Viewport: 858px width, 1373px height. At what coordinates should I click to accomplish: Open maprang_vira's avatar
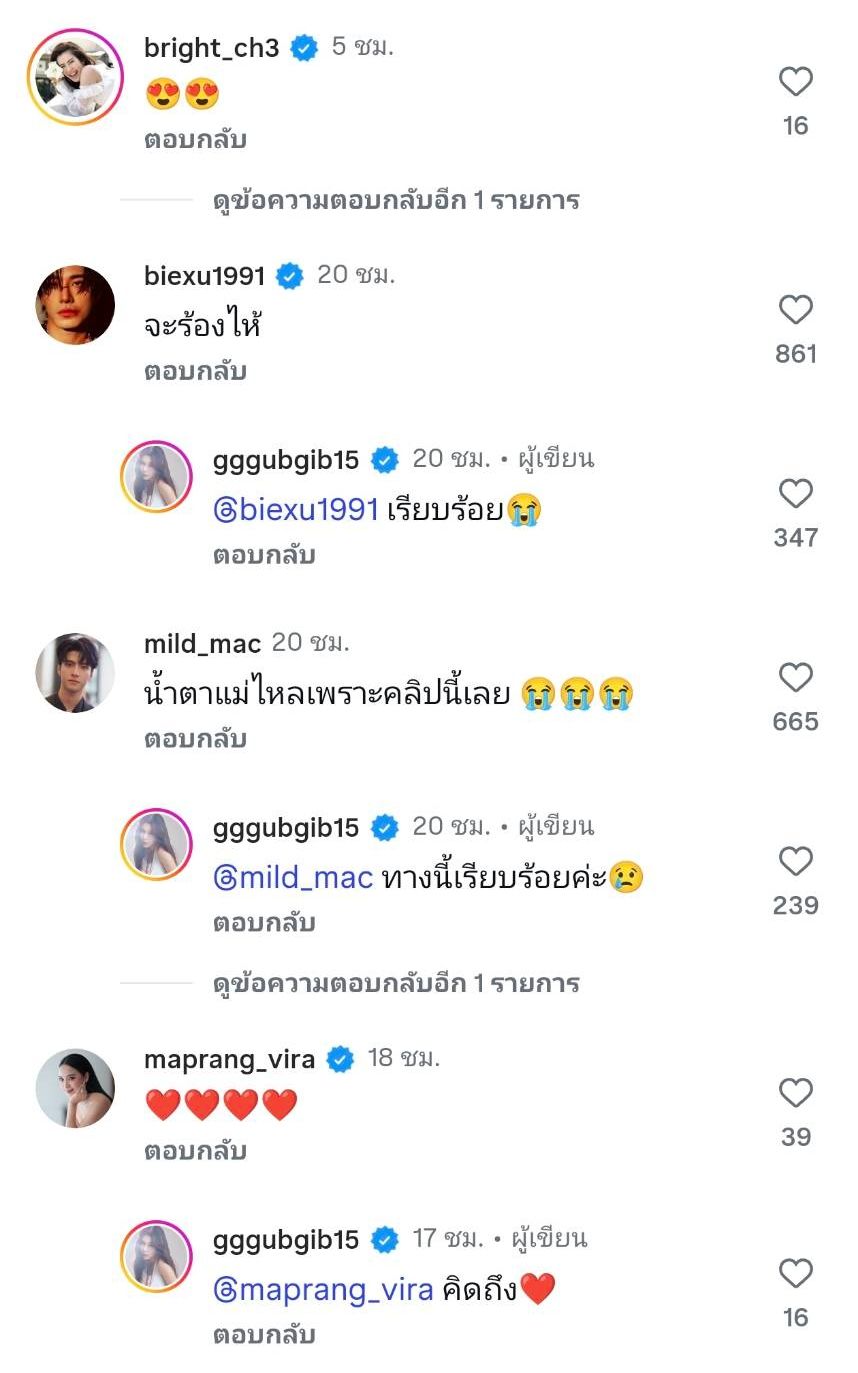pyautogui.click(x=76, y=1088)
